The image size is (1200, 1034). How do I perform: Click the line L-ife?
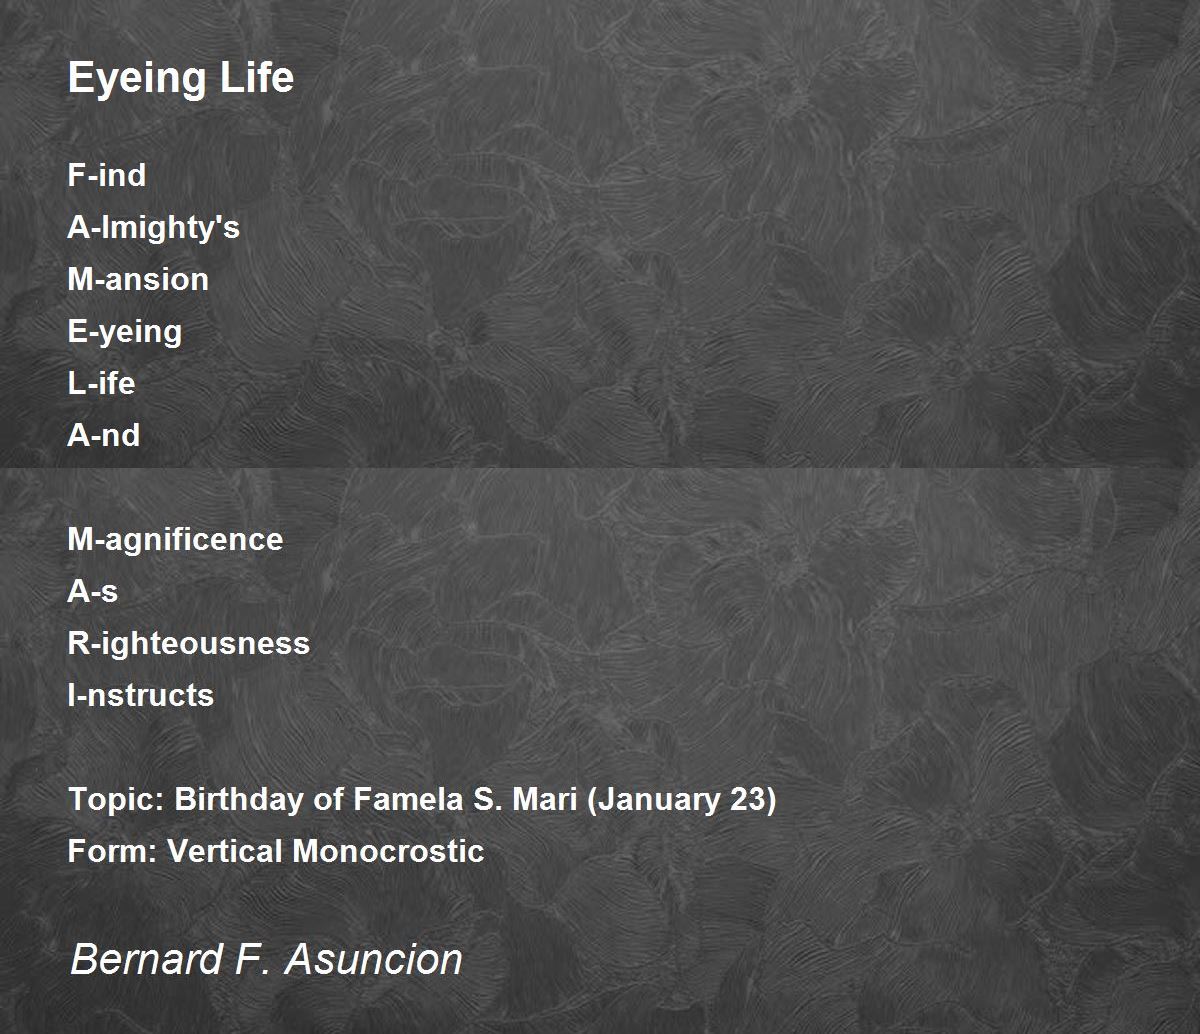101,383
